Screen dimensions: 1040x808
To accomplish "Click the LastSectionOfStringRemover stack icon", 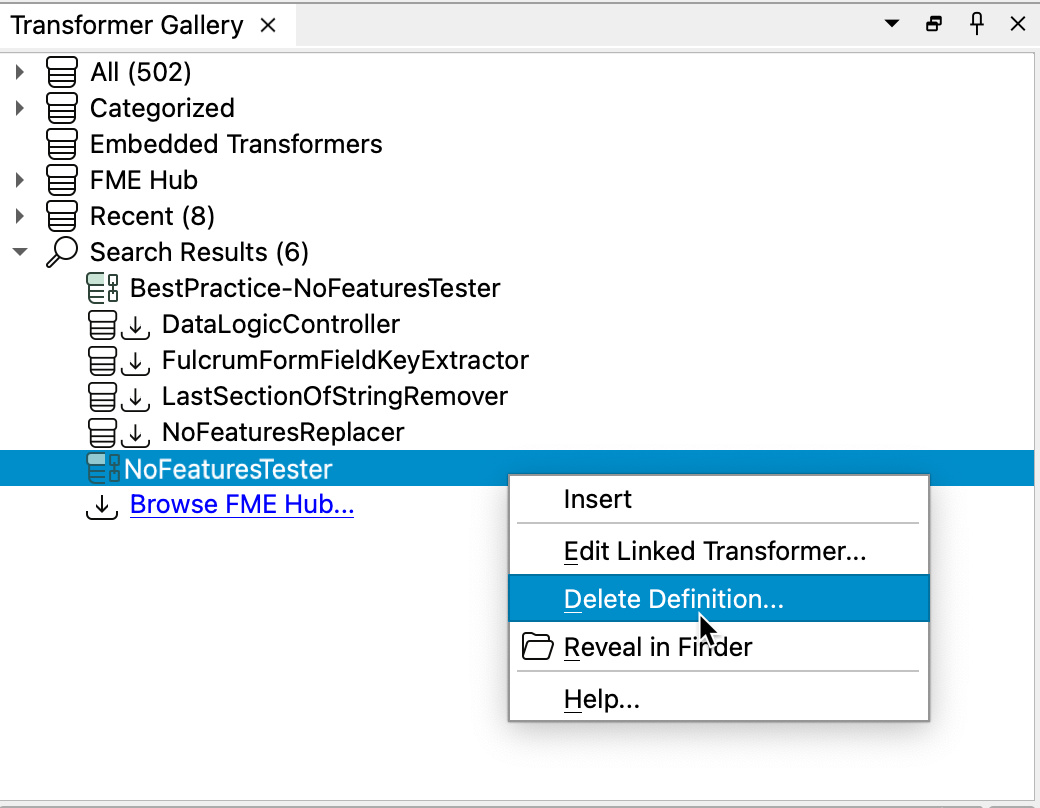I will point(103,396).
